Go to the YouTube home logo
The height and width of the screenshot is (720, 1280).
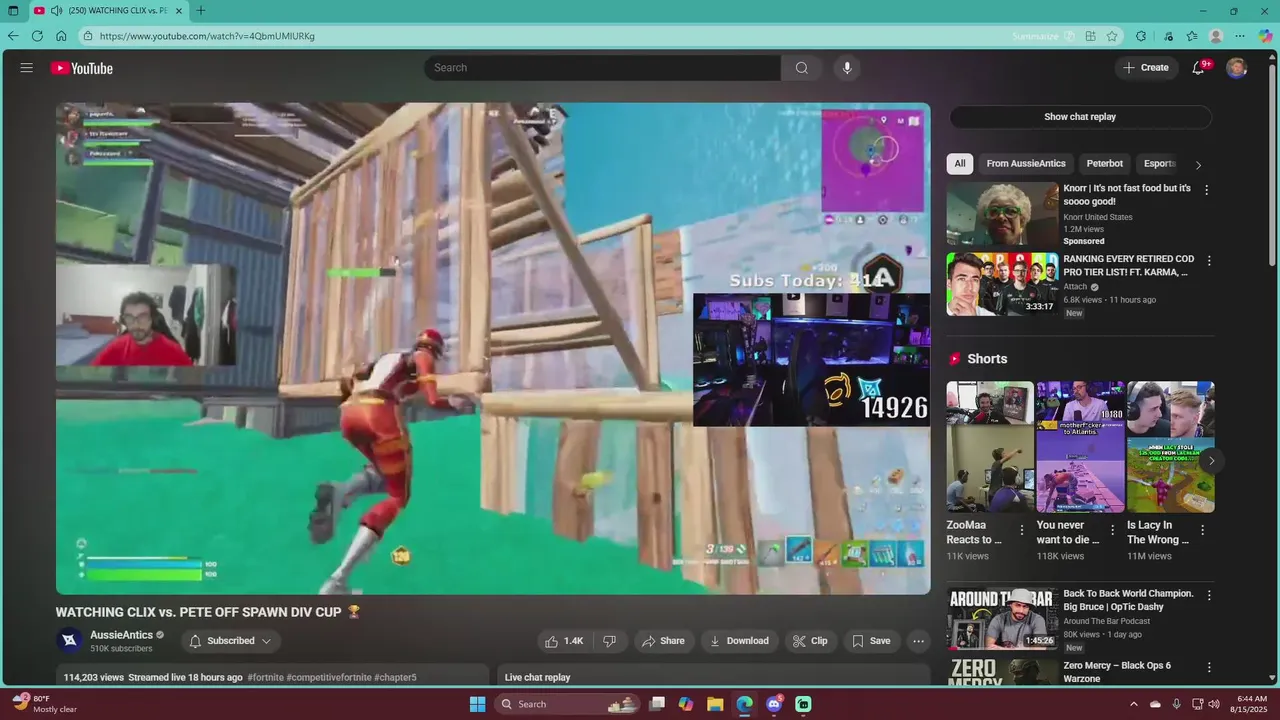82,68
